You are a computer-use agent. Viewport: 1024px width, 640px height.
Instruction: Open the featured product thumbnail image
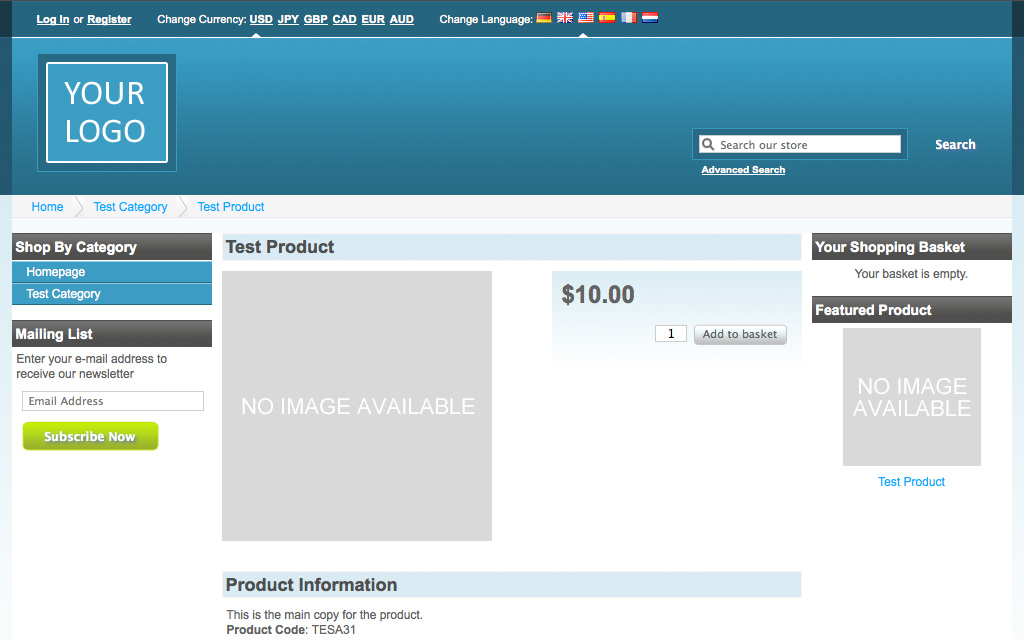pos(911,397)
